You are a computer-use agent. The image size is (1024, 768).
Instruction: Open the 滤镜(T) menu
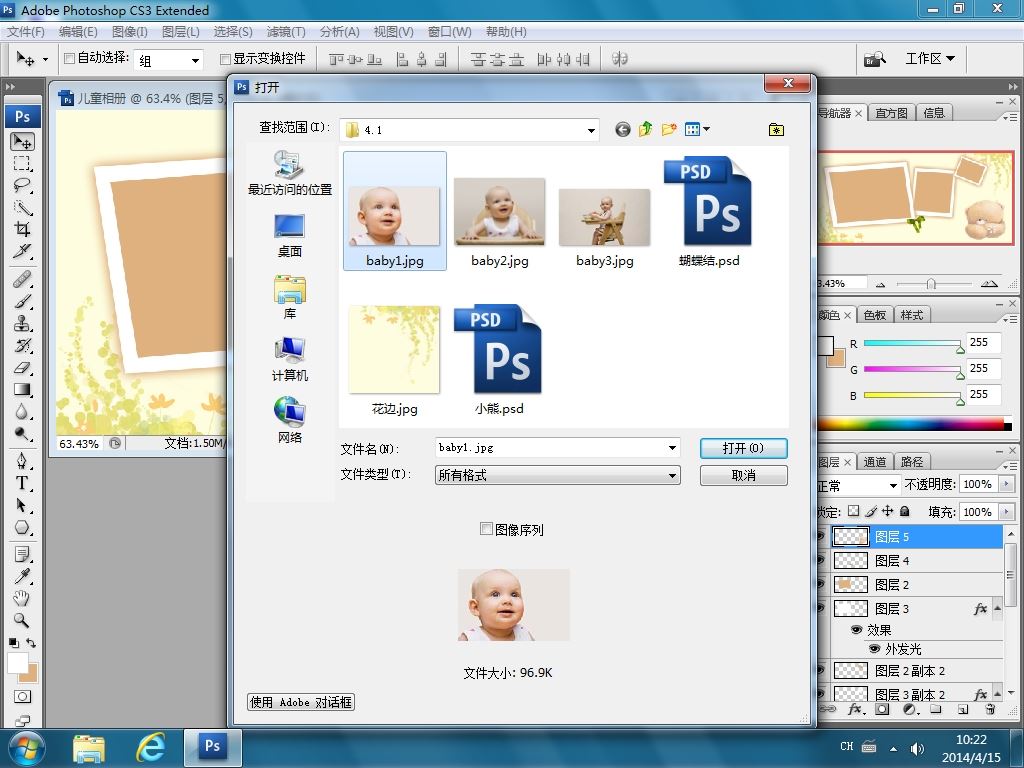pos(286,31)
